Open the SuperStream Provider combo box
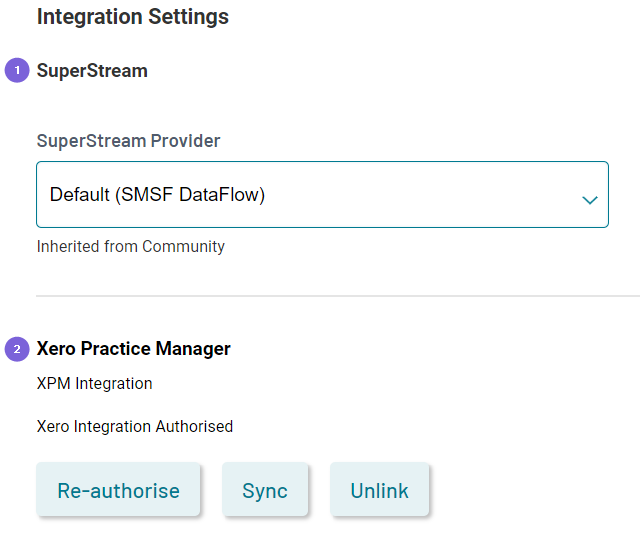Viewport: 640px width, 534px height. click(x=322, y=194)
